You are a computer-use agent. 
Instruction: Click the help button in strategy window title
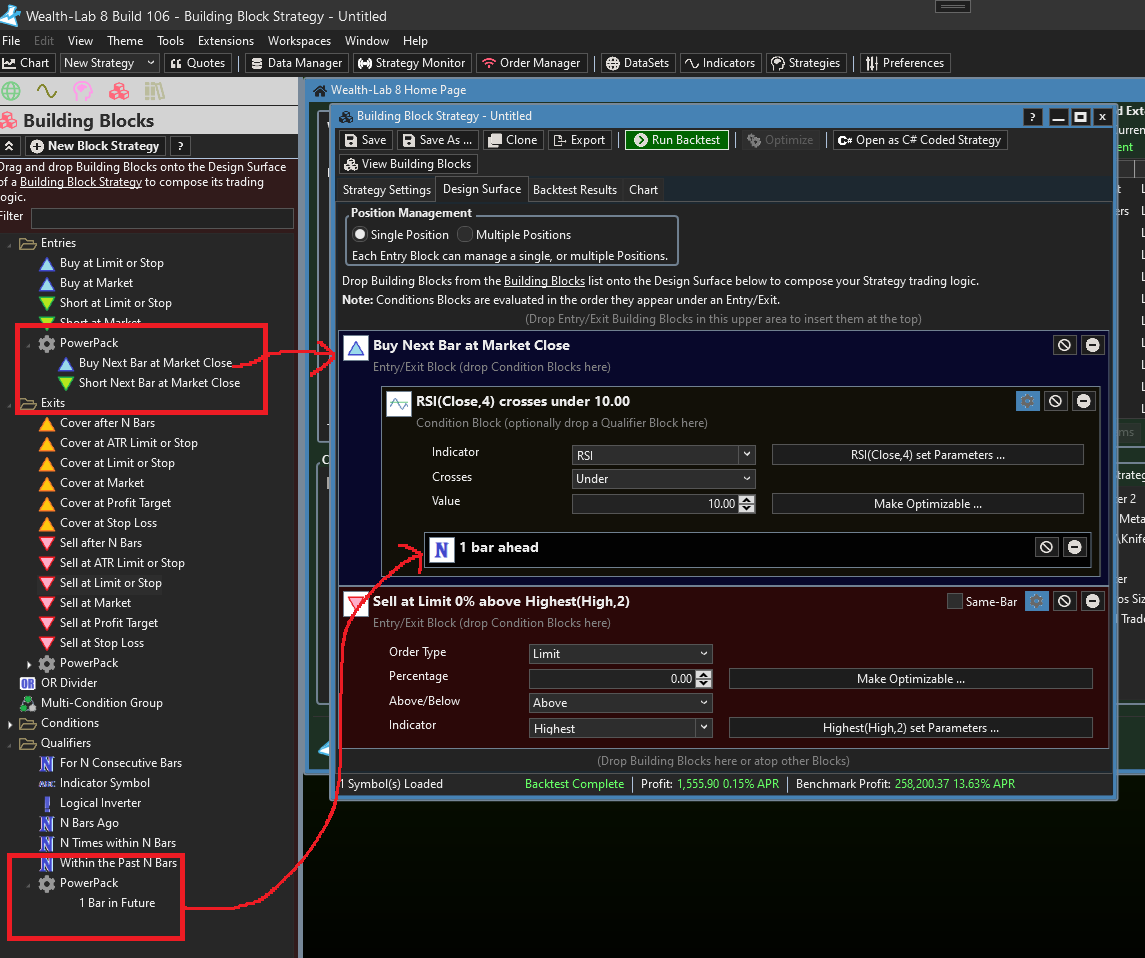click(1032, 117)
